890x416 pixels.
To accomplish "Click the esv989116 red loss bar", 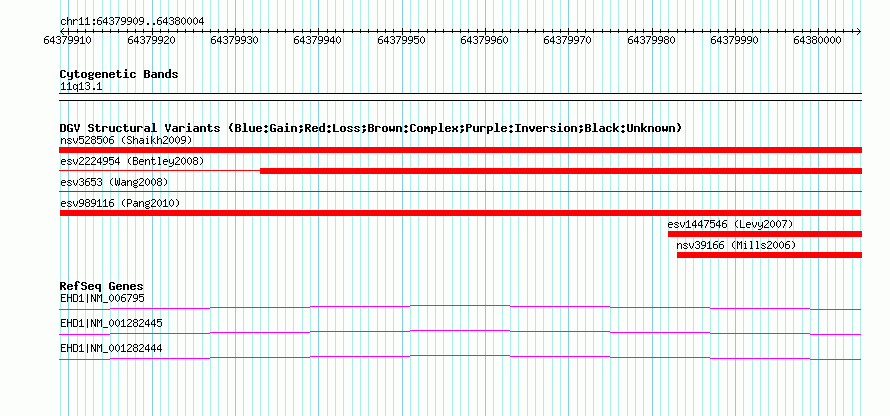I will pyautogui.click(x=460, y=213).
